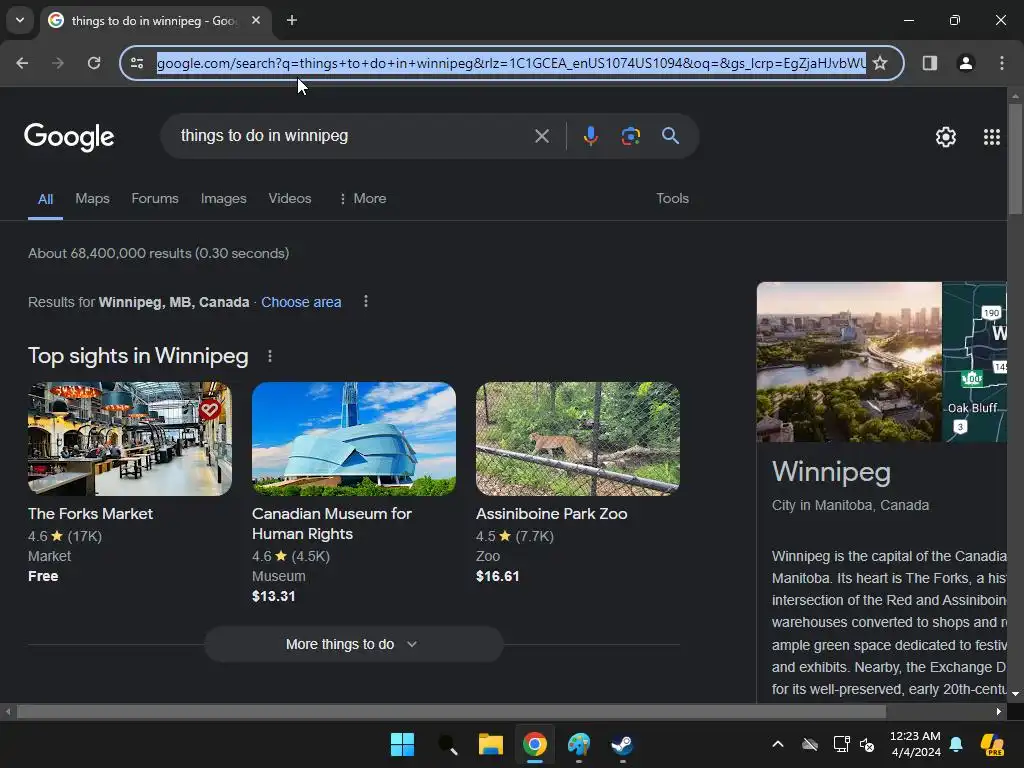Click the forward navigation arrow
The image size is (1024, 768).
[58, 63]
